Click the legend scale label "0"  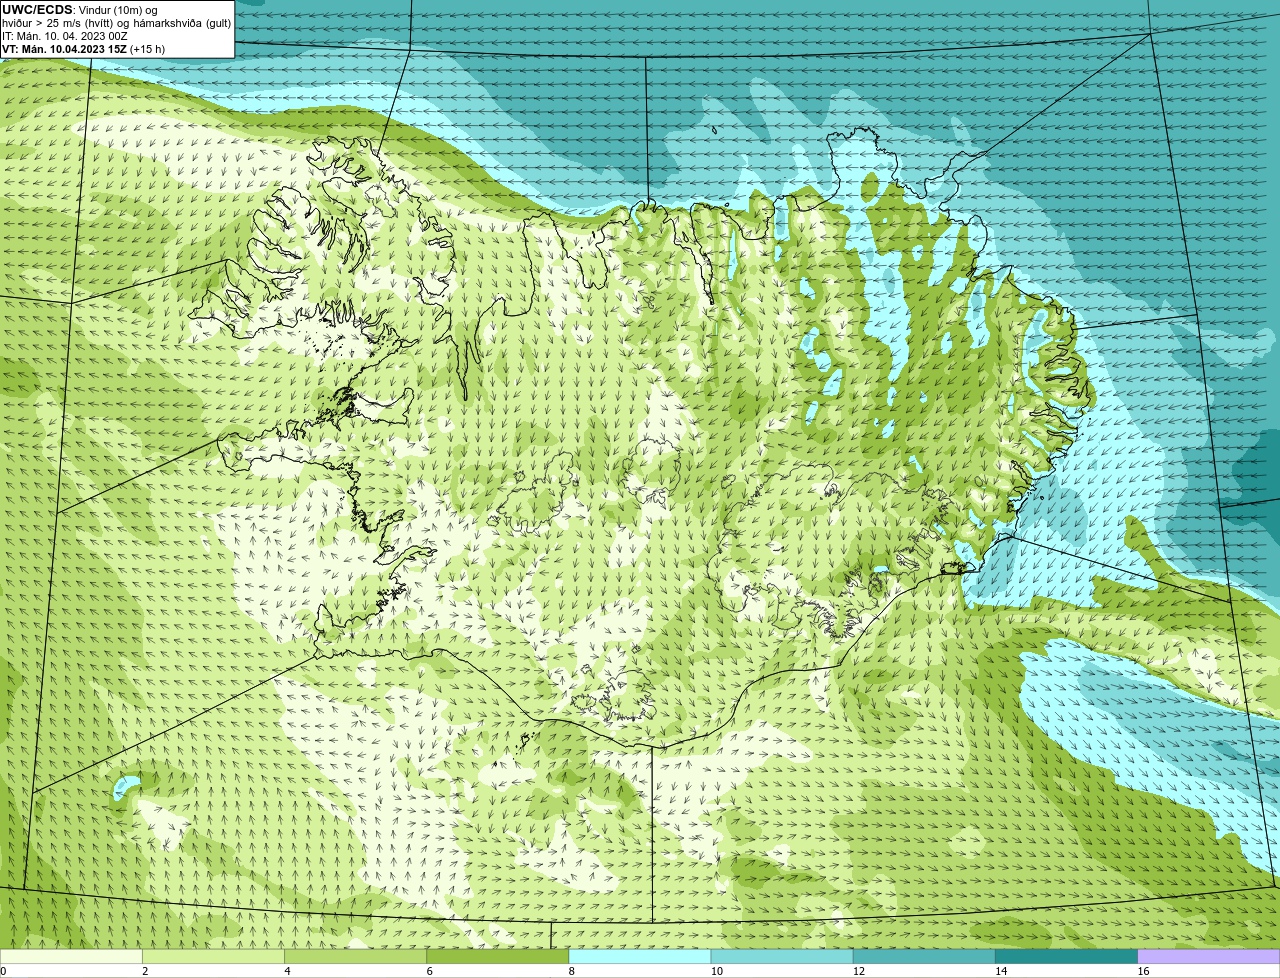pyautogui.click(x=3, y=971)
